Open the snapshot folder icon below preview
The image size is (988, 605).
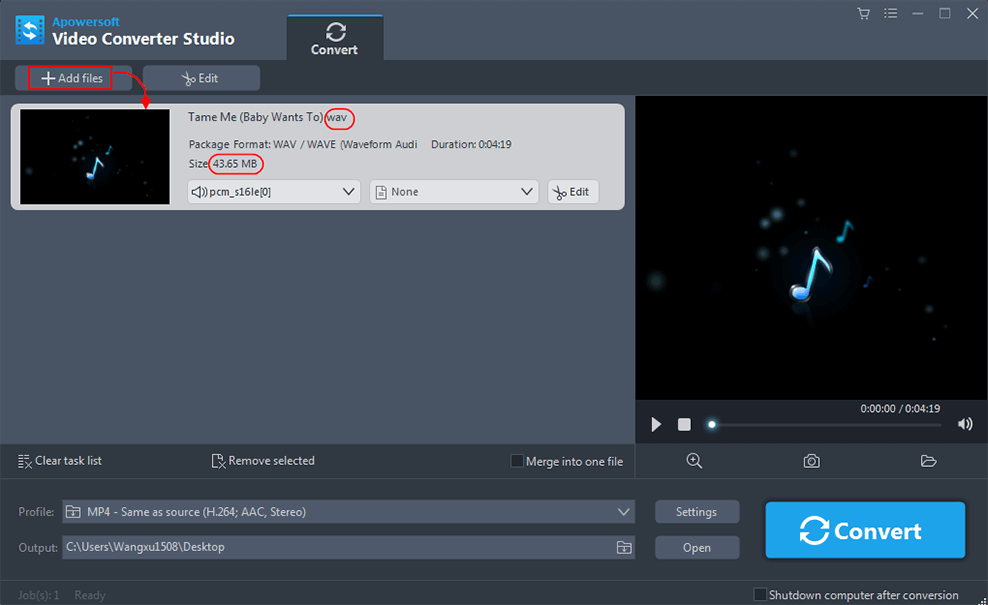point(928,461)
